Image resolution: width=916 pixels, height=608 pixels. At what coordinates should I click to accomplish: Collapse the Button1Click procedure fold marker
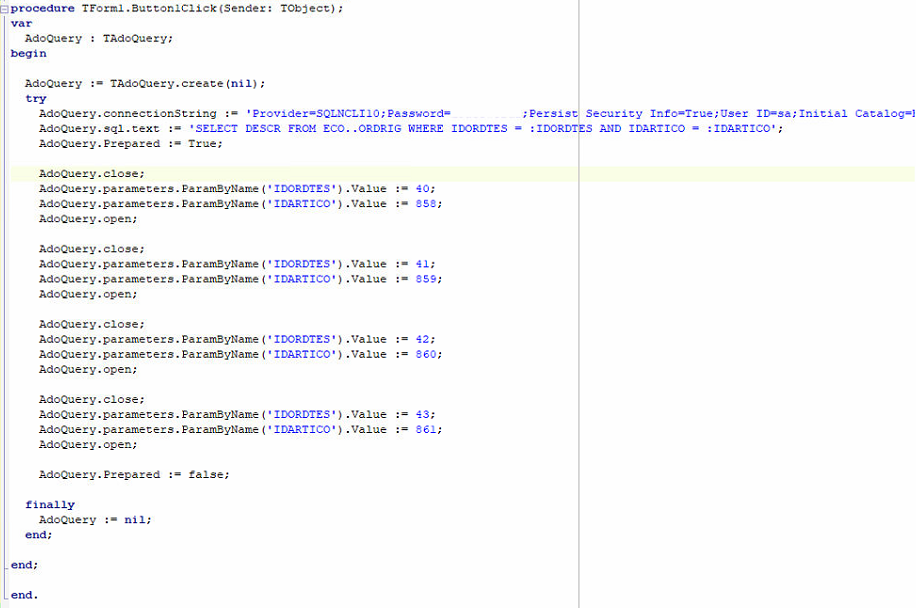click(5, 8)
